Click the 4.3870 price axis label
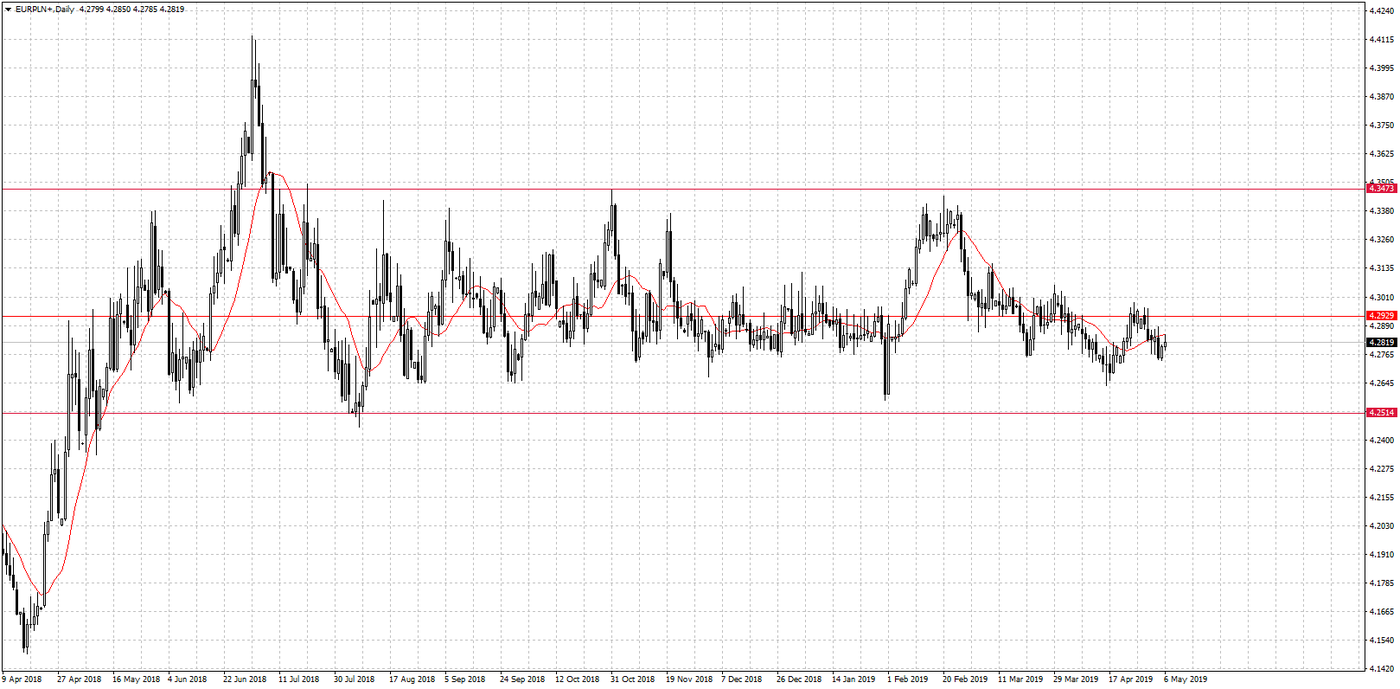This screenshot has height=689, width=1400. (x=1381, y=97)
